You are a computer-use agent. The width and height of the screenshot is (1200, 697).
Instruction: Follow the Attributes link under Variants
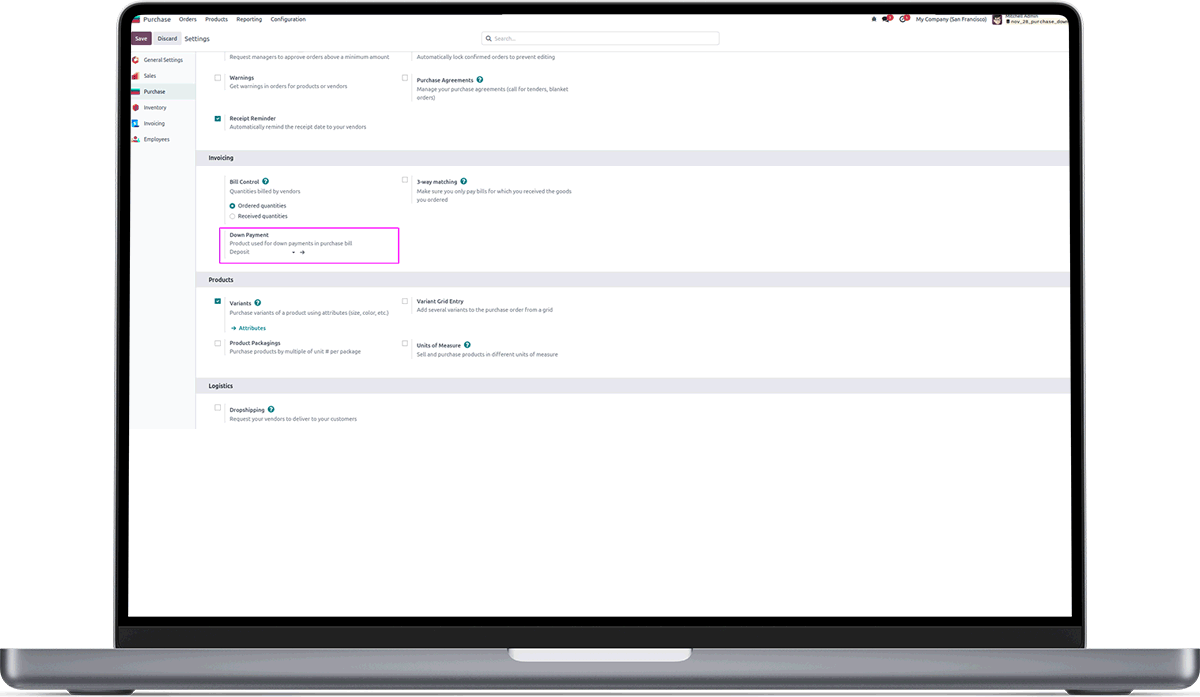(248, 328)
